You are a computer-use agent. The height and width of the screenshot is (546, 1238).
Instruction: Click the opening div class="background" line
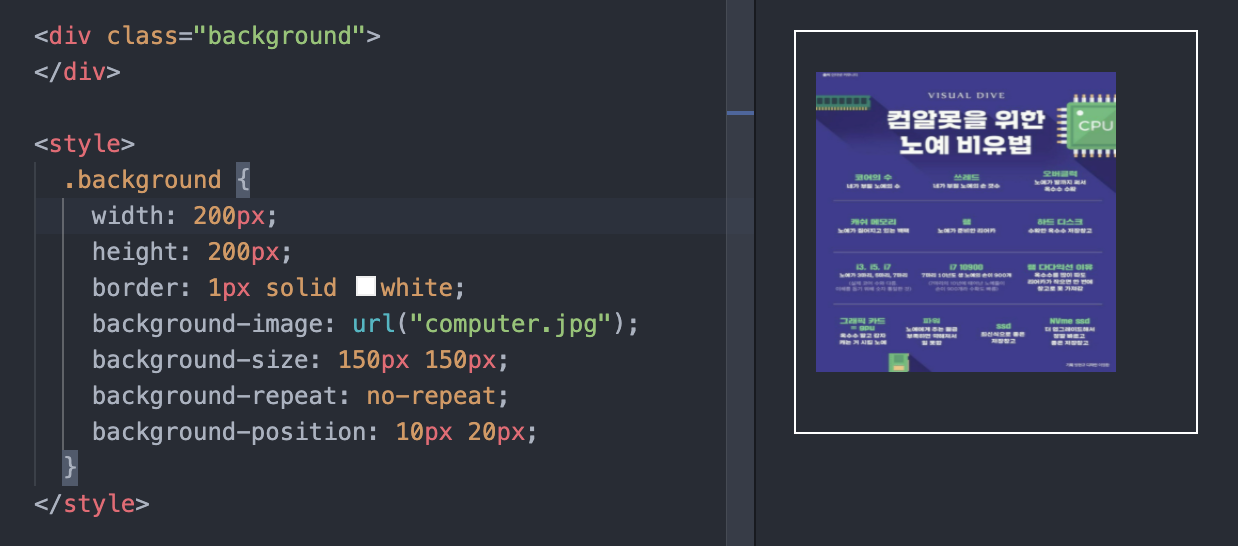click(208, 36)
